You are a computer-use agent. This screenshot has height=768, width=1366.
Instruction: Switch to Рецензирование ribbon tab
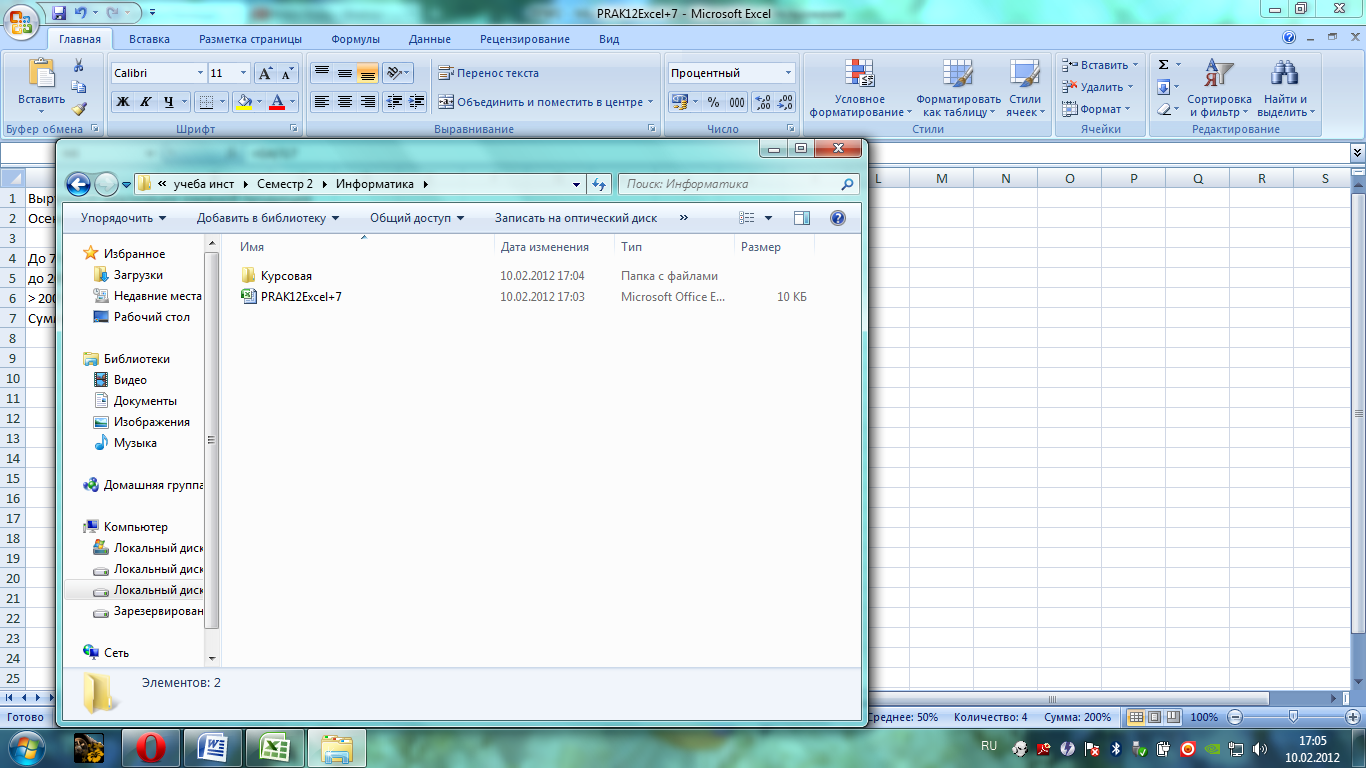[525, 39]
